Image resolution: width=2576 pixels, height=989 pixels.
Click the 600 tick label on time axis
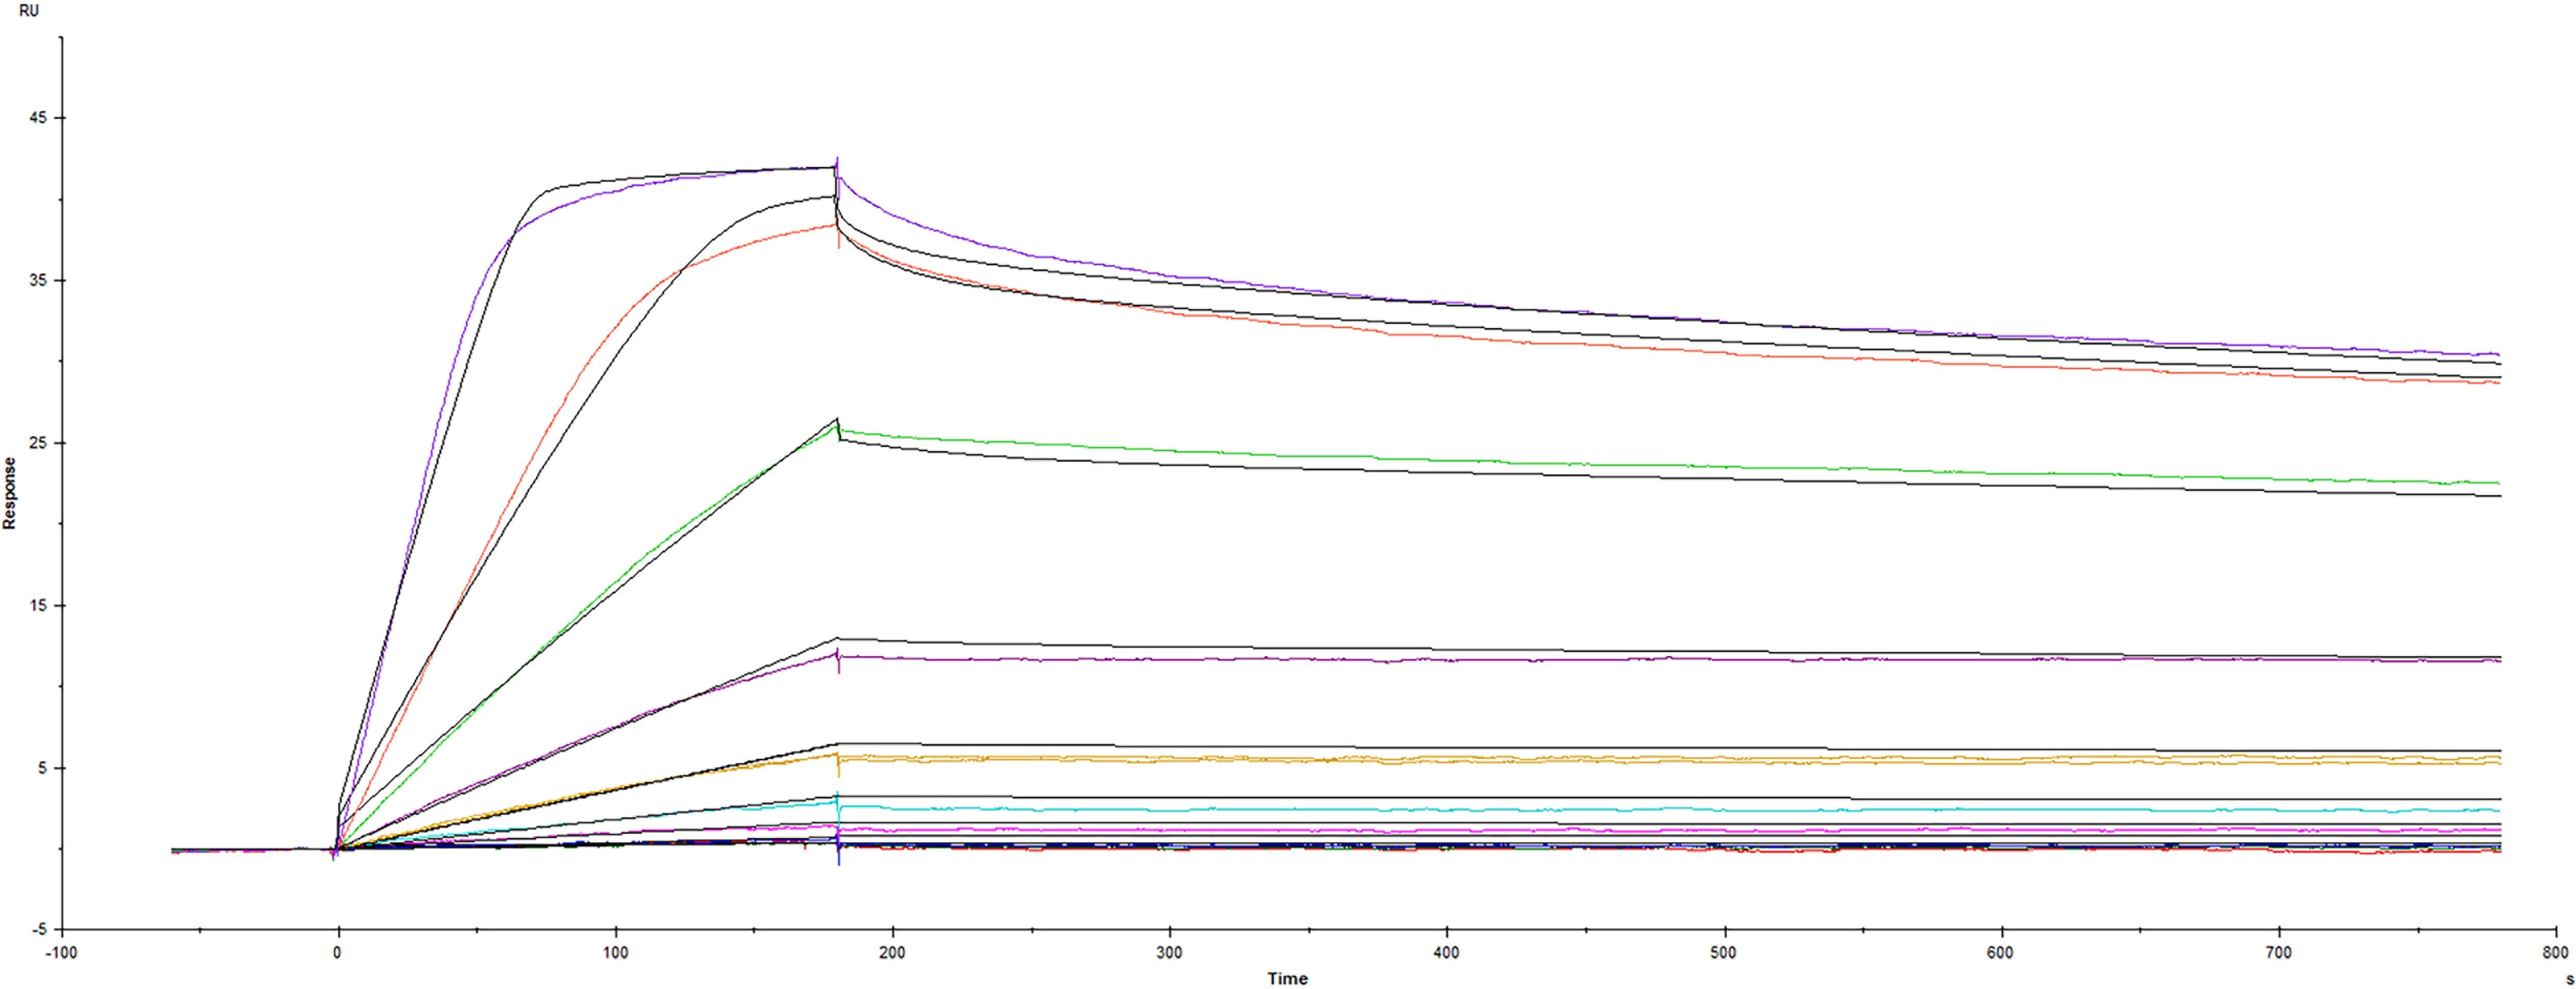[x=2000, y=952]
